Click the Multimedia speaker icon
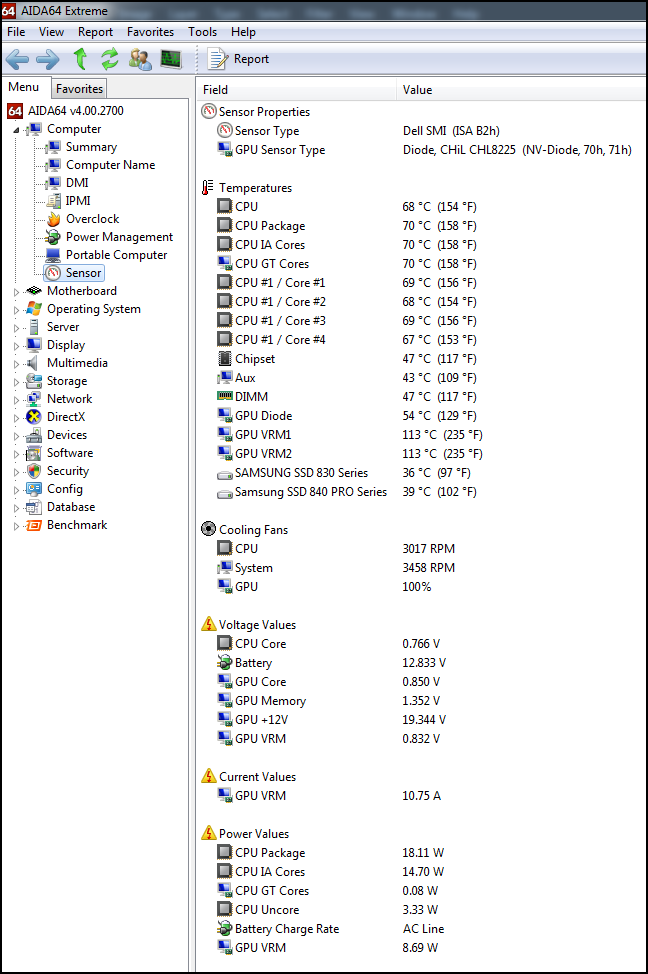648x974 pixels. pos(33,363)
